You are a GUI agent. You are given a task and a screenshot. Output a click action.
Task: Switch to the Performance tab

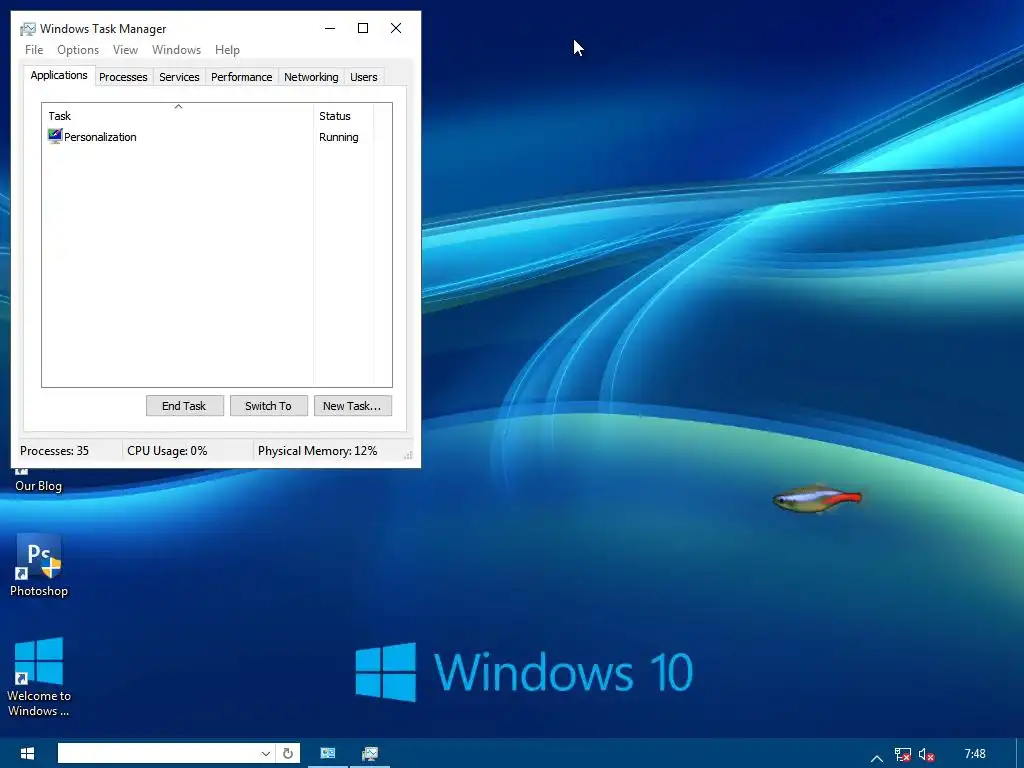(242, 77)
